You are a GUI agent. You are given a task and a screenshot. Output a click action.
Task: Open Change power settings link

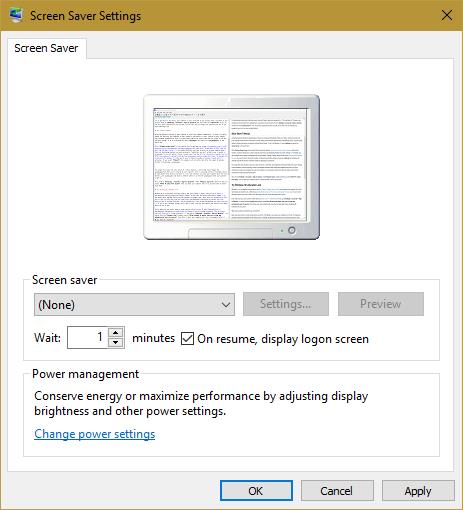pos(95,434)
